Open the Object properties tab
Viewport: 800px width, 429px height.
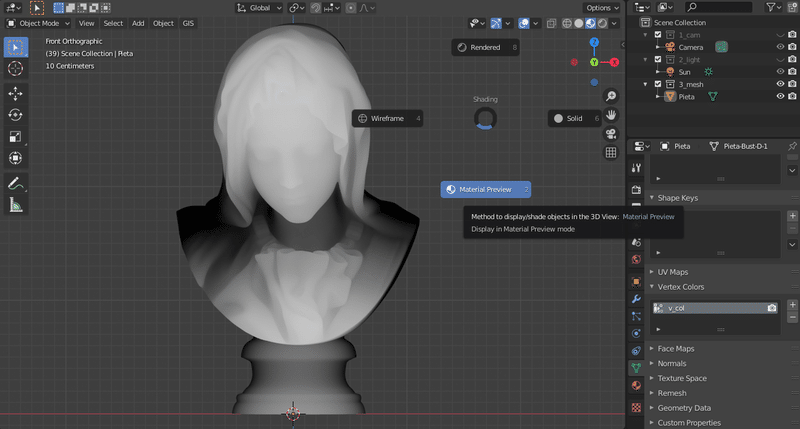pyautogui.click(x=636, y=281)
